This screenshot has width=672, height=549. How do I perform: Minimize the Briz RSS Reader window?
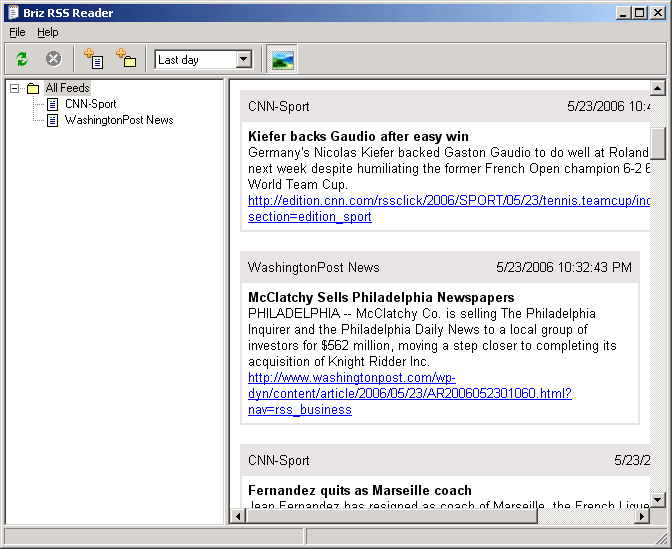[x=623, y=13]
